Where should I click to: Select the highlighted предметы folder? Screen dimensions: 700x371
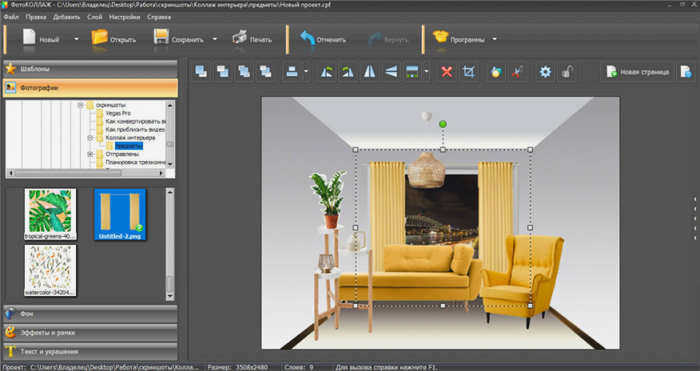(129, 146)
